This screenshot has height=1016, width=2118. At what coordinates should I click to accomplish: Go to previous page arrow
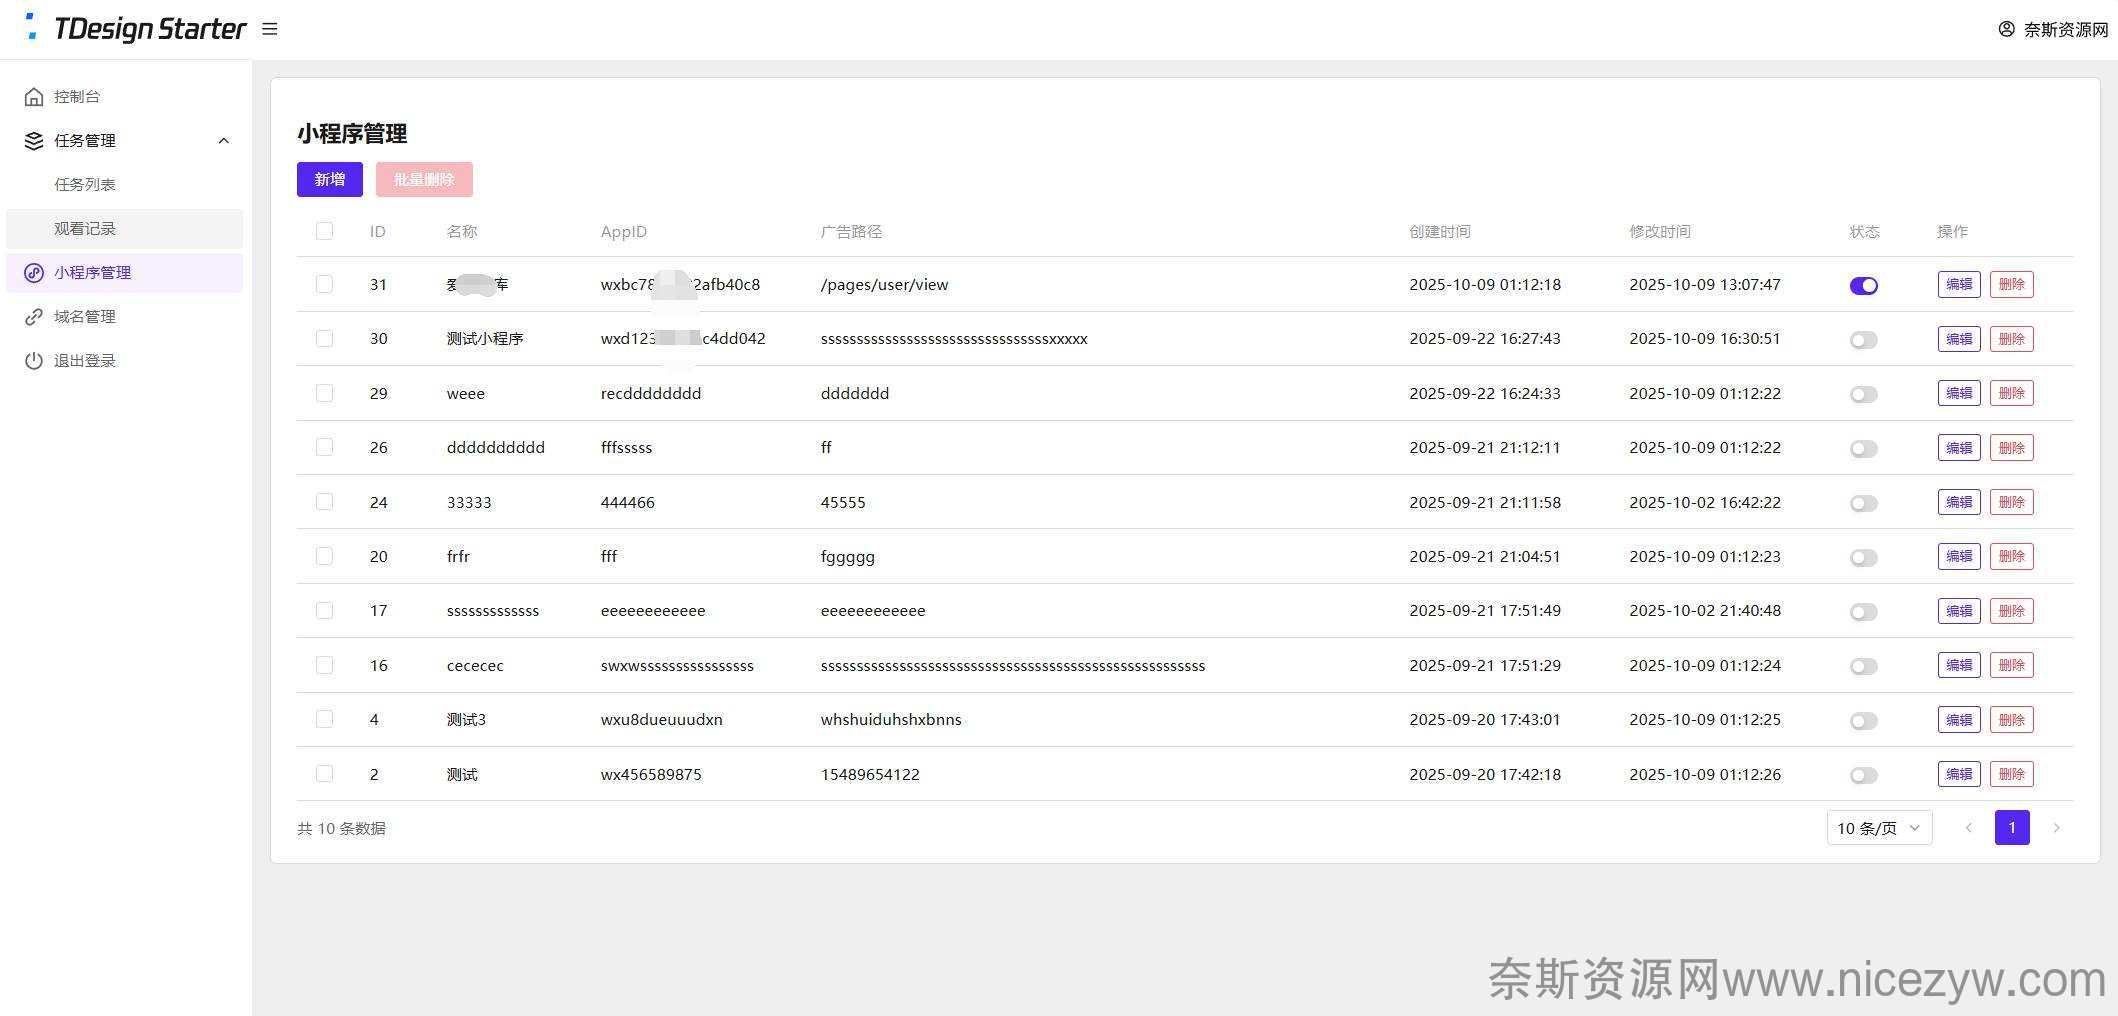click(x=1968, y=828)
